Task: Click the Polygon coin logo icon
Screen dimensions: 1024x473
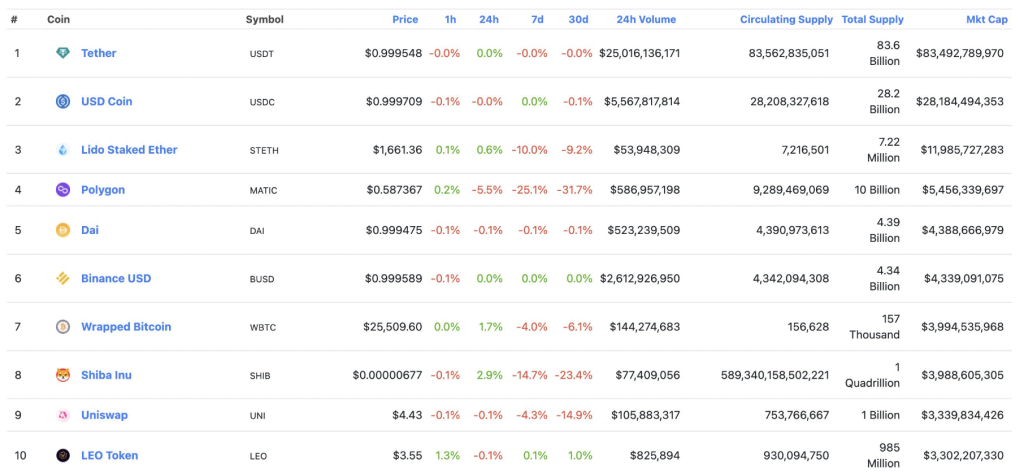Action: click(63, 190)
